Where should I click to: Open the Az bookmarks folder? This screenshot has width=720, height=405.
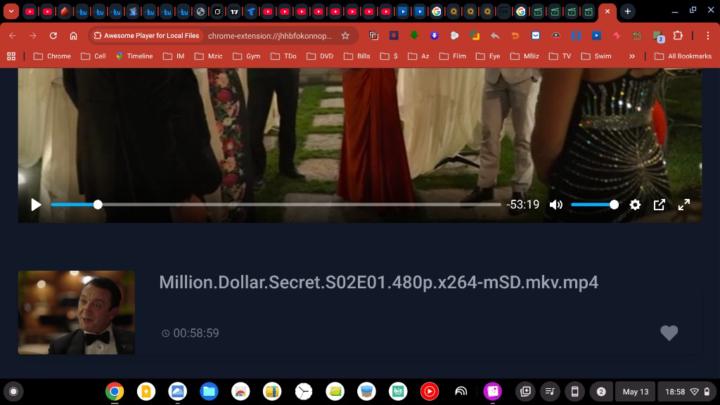click(x=419, y=56)
